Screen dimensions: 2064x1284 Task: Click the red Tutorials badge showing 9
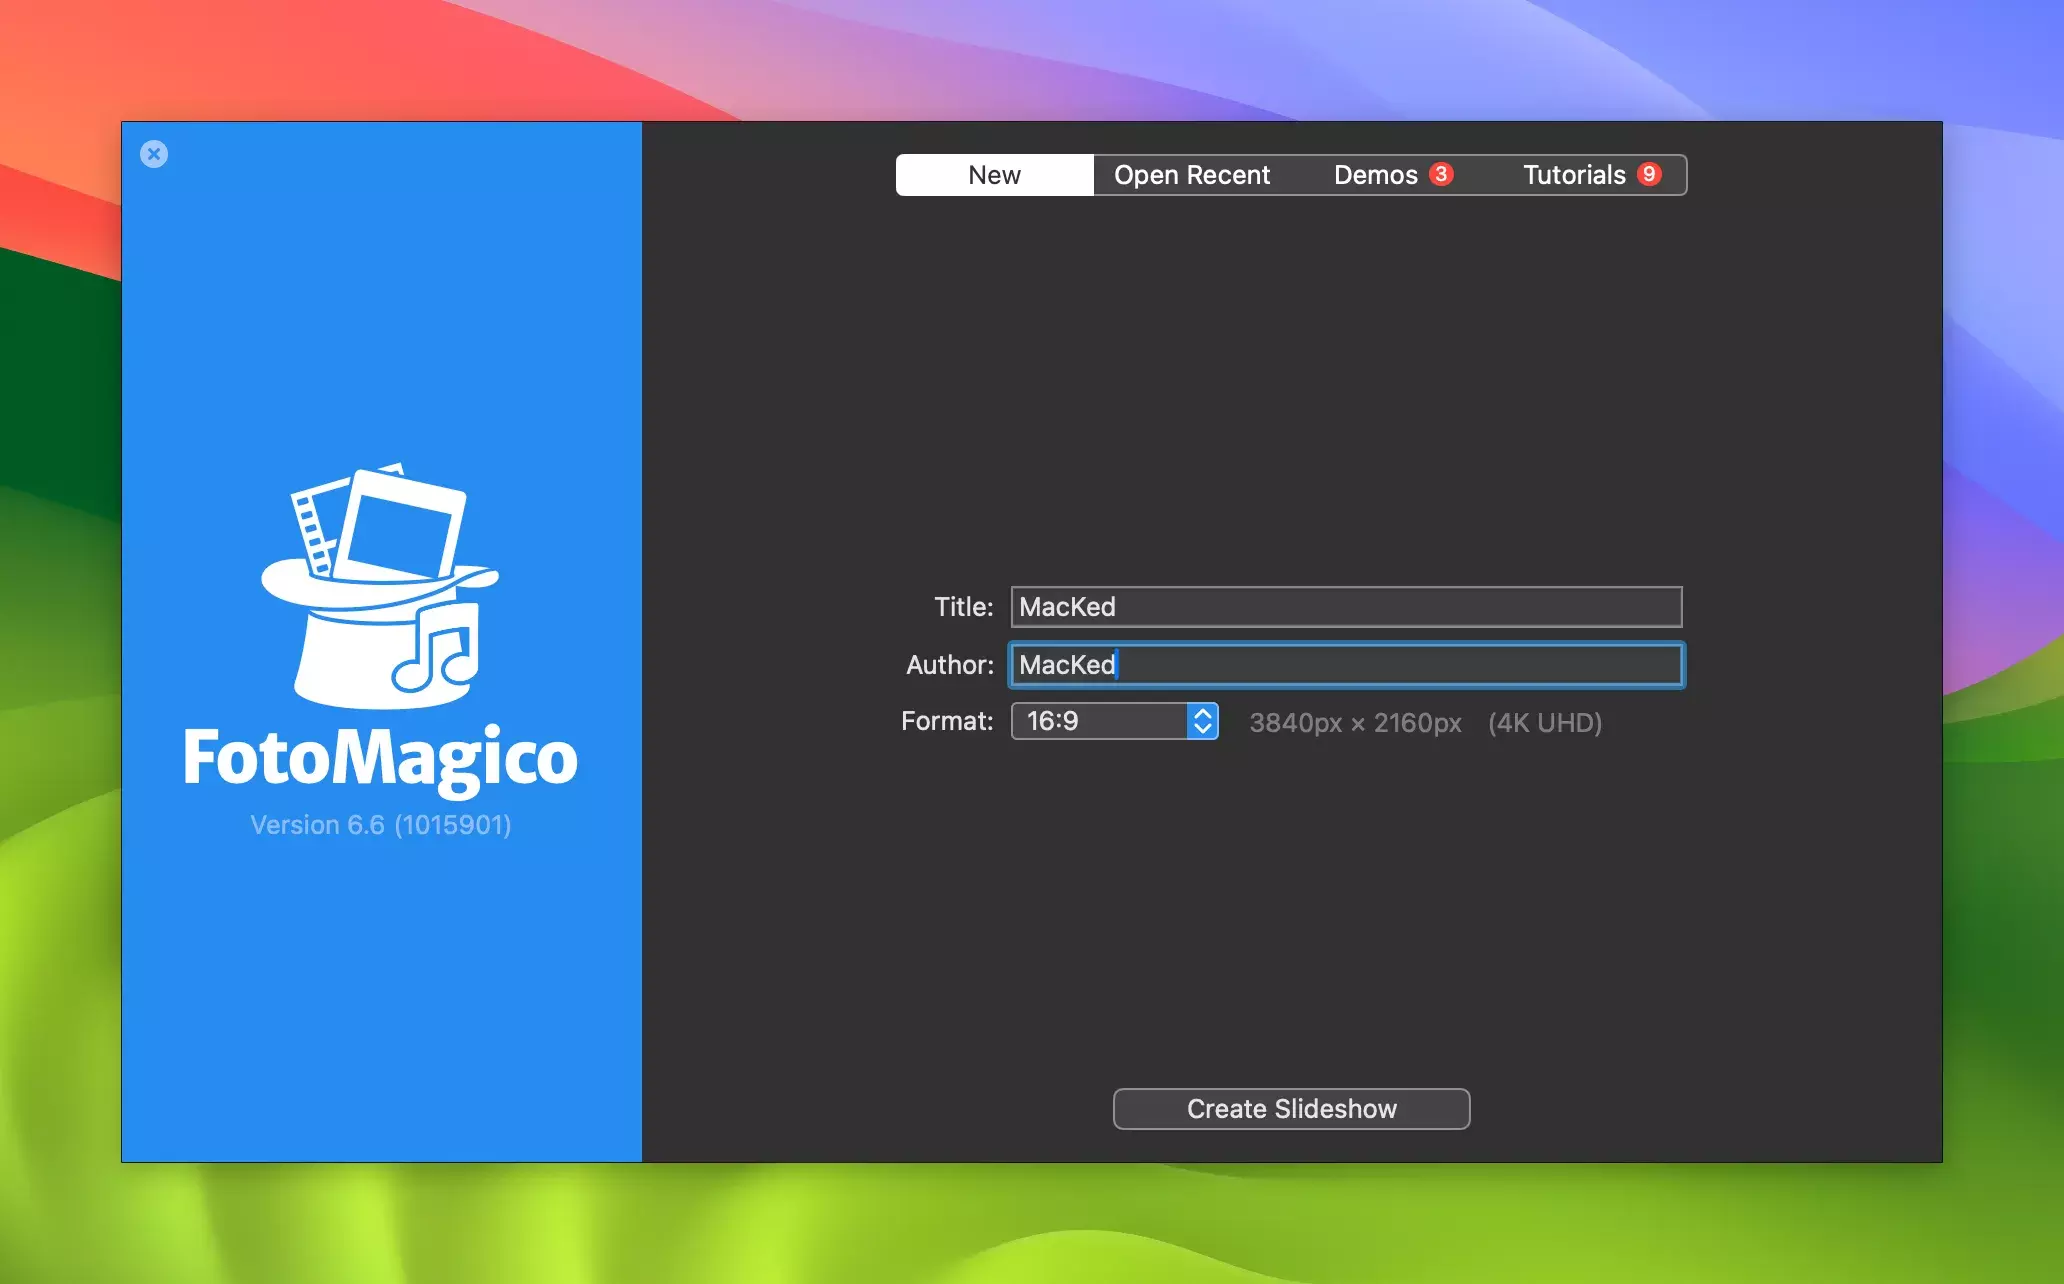click(1649, 174)
